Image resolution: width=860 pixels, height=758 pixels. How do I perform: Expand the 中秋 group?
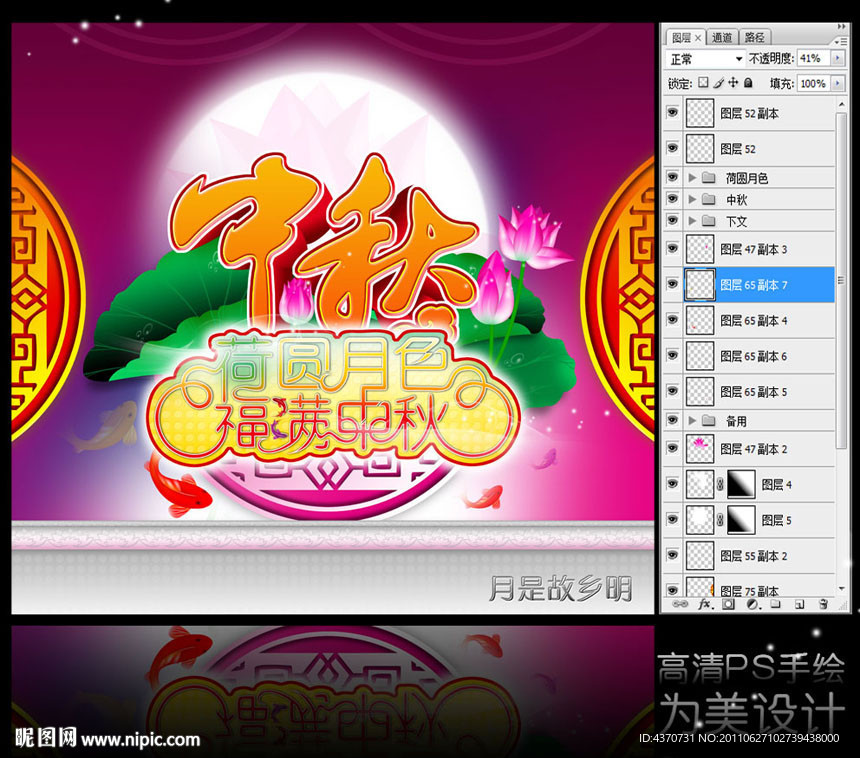point(692,199)
